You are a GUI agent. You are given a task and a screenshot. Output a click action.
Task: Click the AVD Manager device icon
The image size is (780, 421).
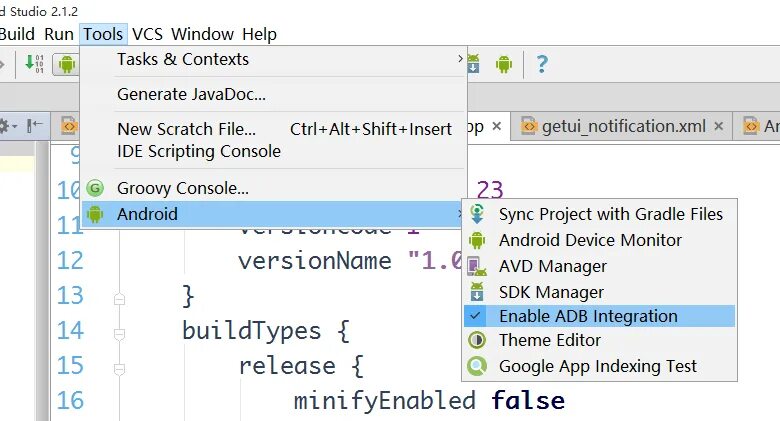pyautogui.click(x=479, y=266)
